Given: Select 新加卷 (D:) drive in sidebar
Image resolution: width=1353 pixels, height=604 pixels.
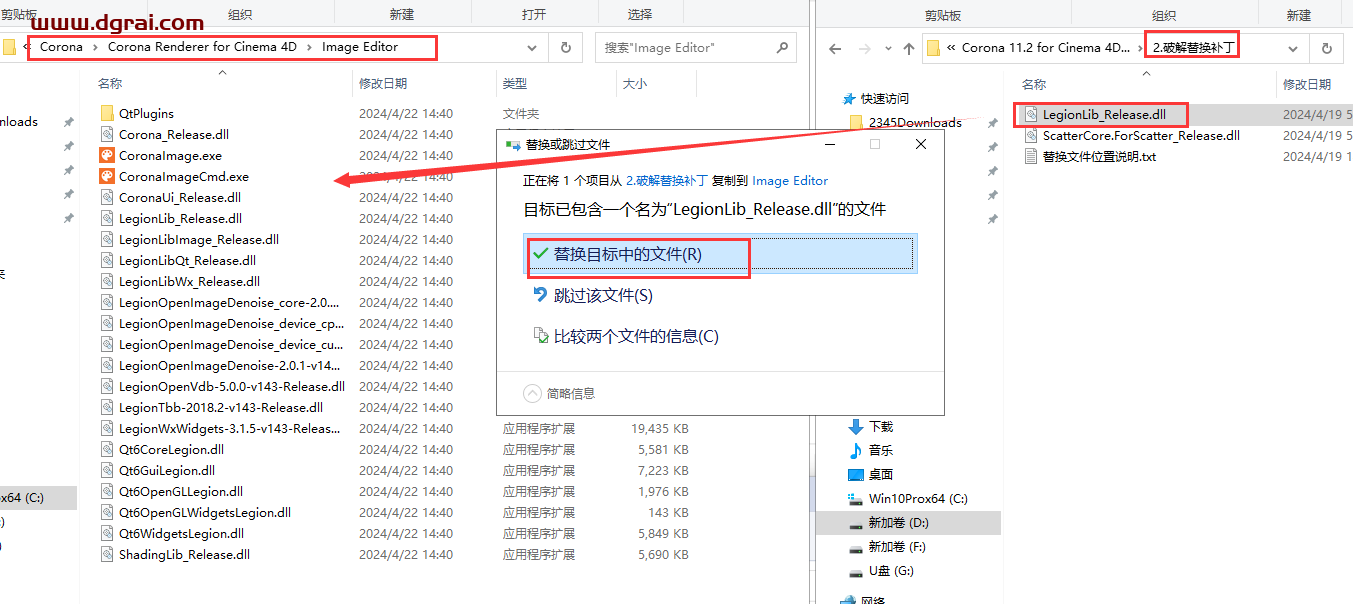Looking at the screenshot, I should tap(897, 522).
